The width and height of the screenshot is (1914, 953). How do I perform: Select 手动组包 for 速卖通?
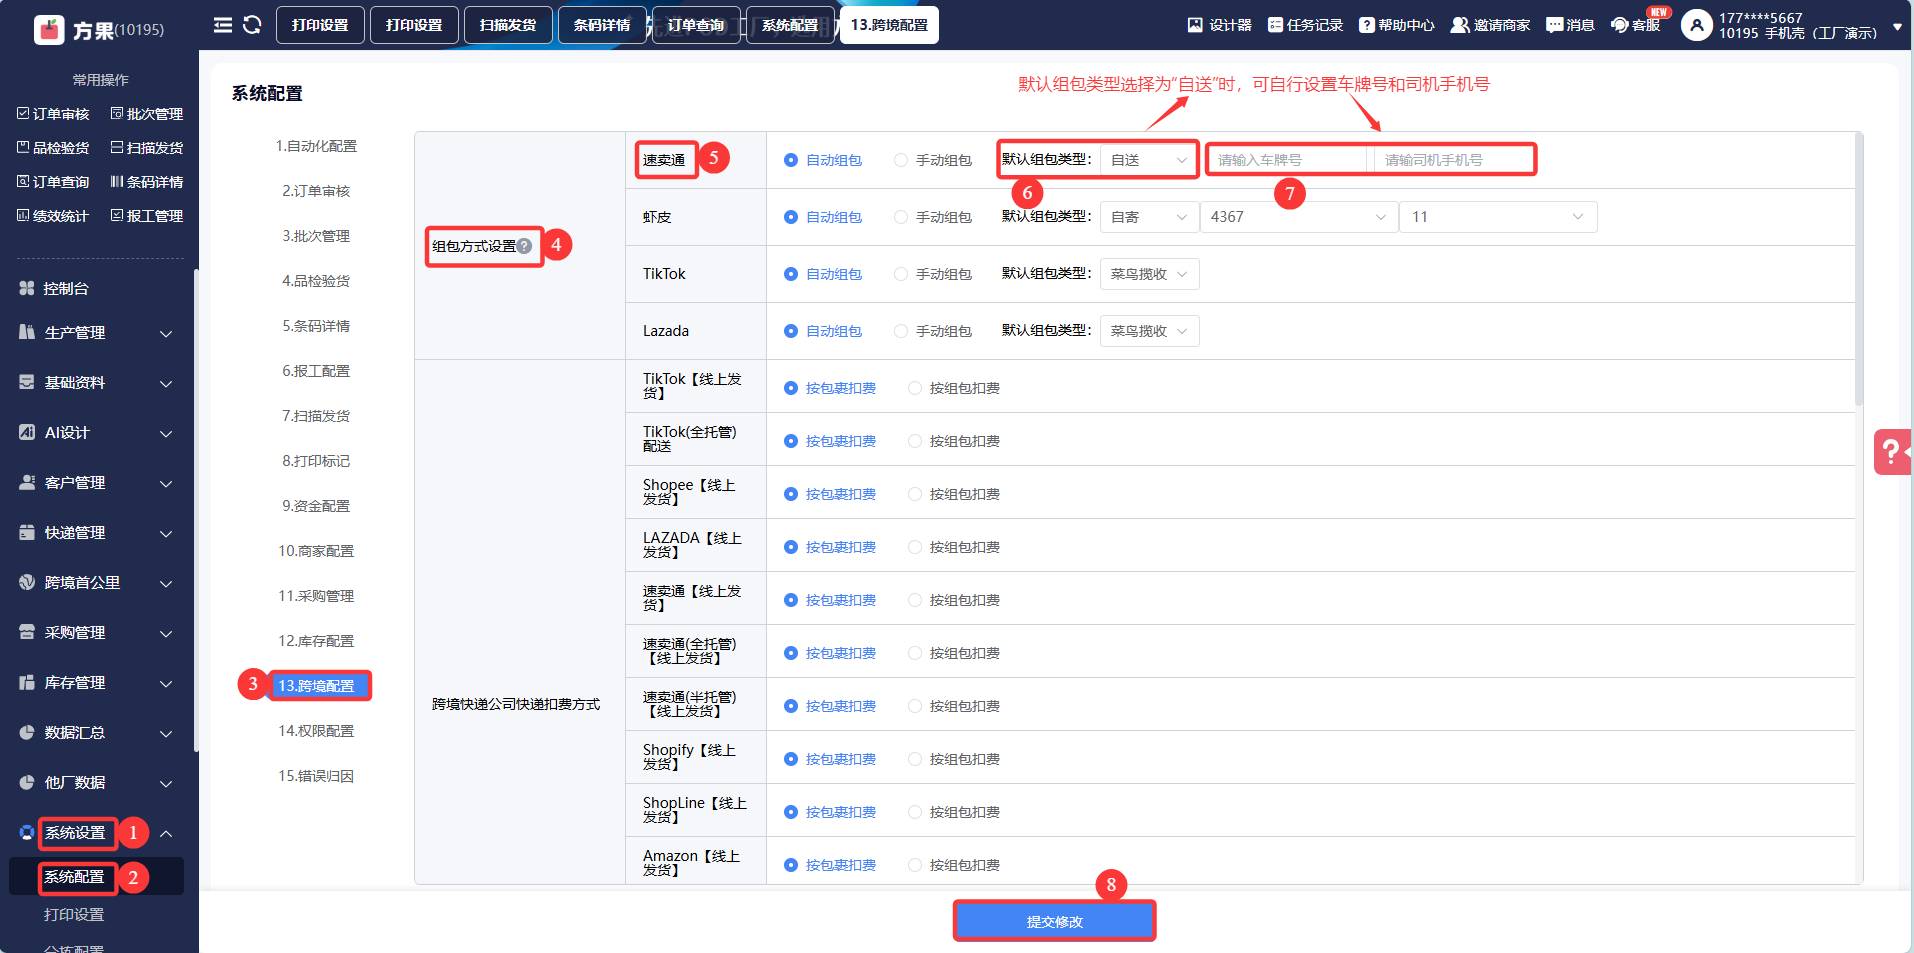(901, 160)
